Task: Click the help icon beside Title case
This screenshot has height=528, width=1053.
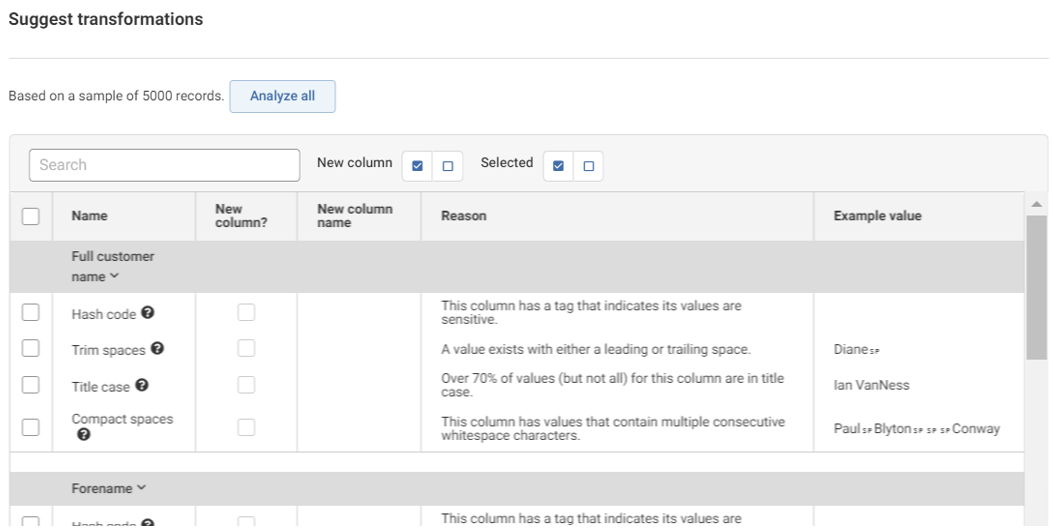Action: 143,386
